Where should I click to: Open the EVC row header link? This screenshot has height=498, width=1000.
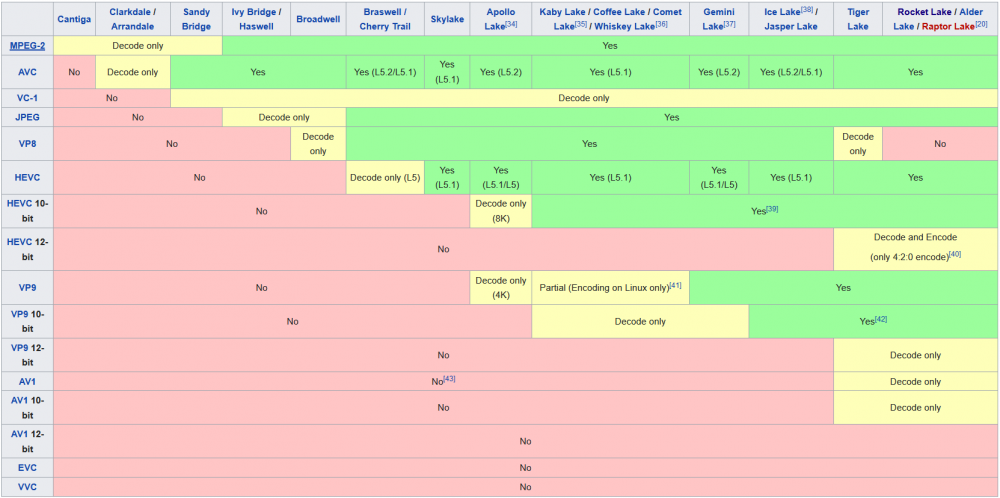click(27, 467)
